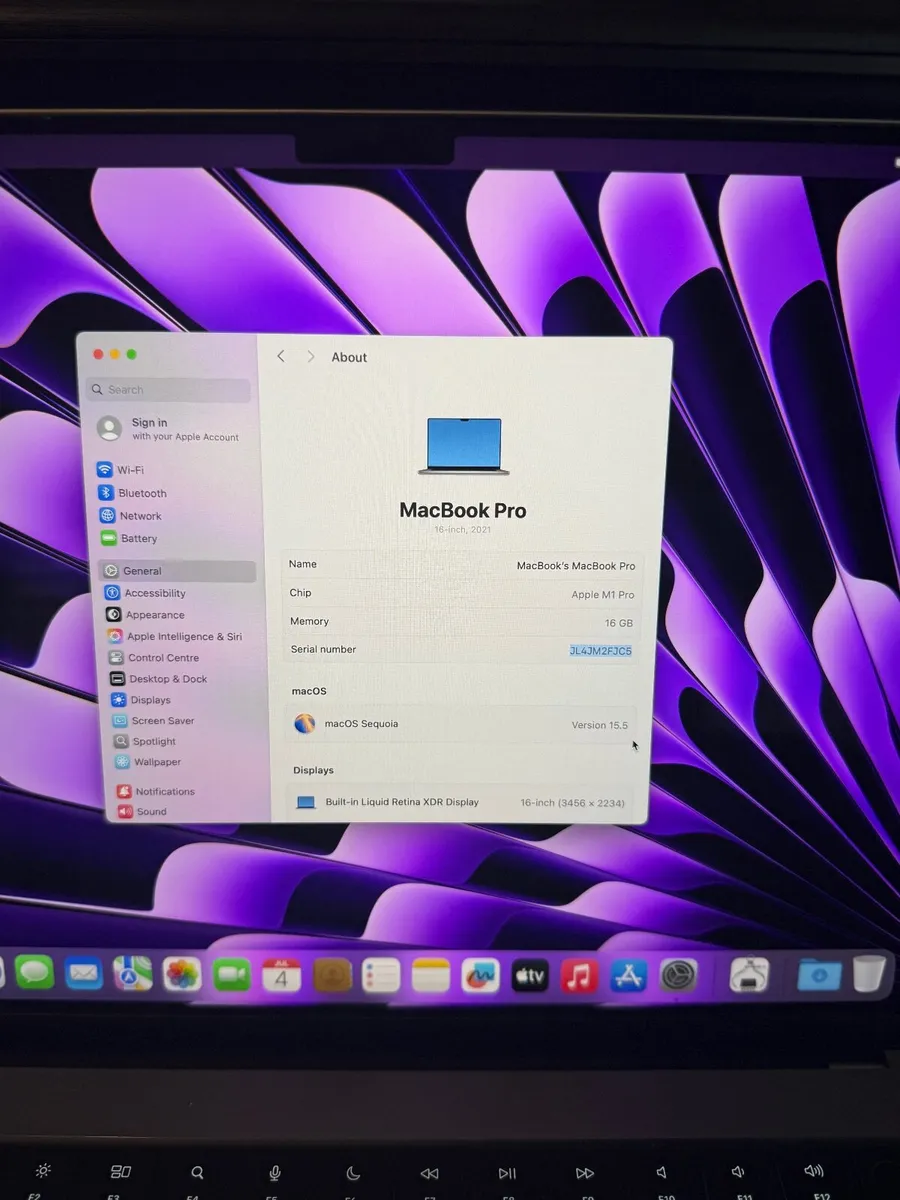Open the App Store from the Dock
Viewport: 900px width, 1200px height.
pos(630,975)
